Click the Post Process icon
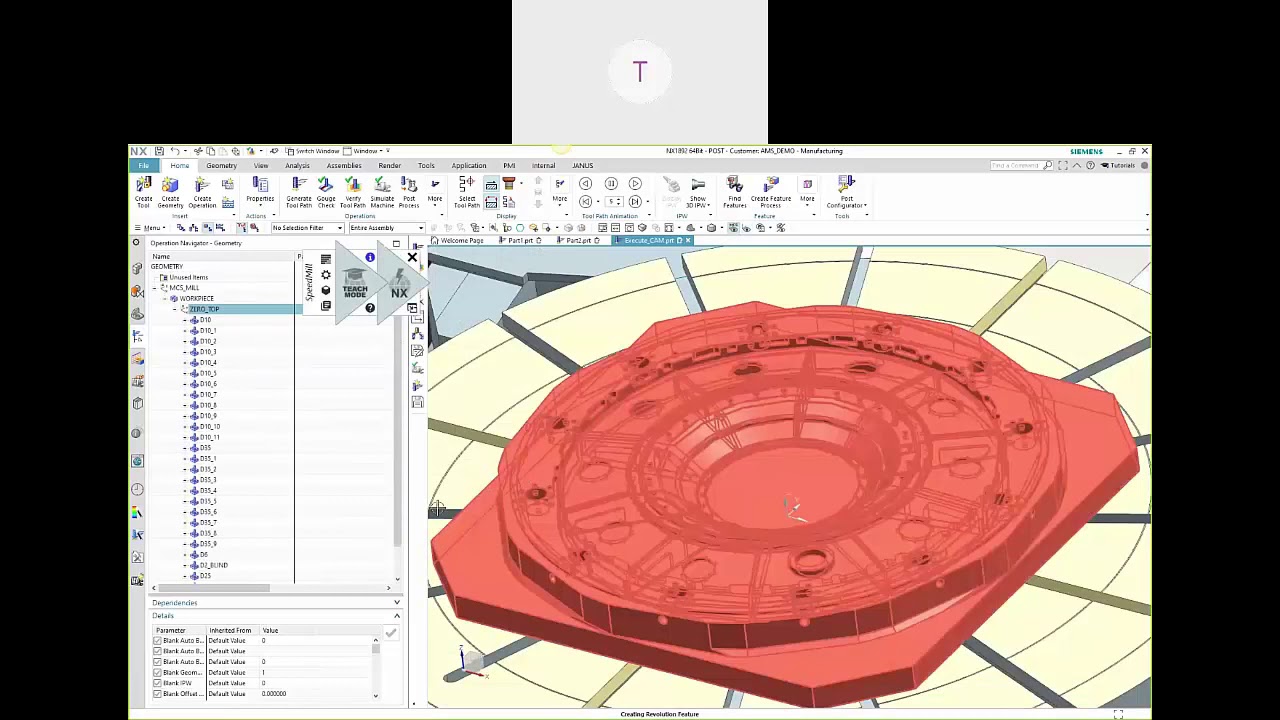The image size is (1280, 720). pyautogui.click(x=409, y=192)
